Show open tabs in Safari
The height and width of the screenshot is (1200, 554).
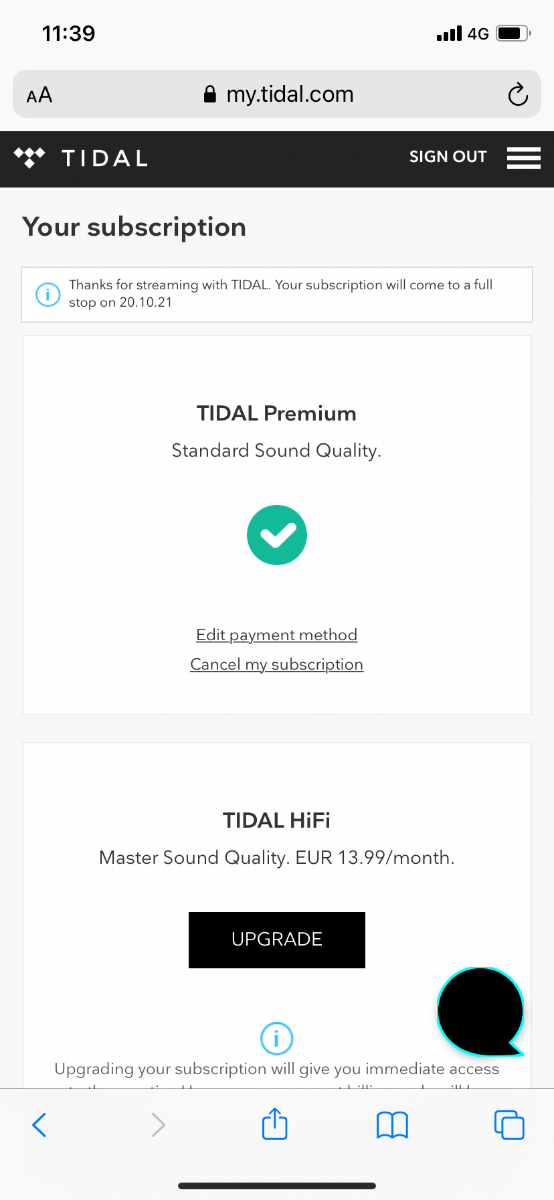point(510,1125)
